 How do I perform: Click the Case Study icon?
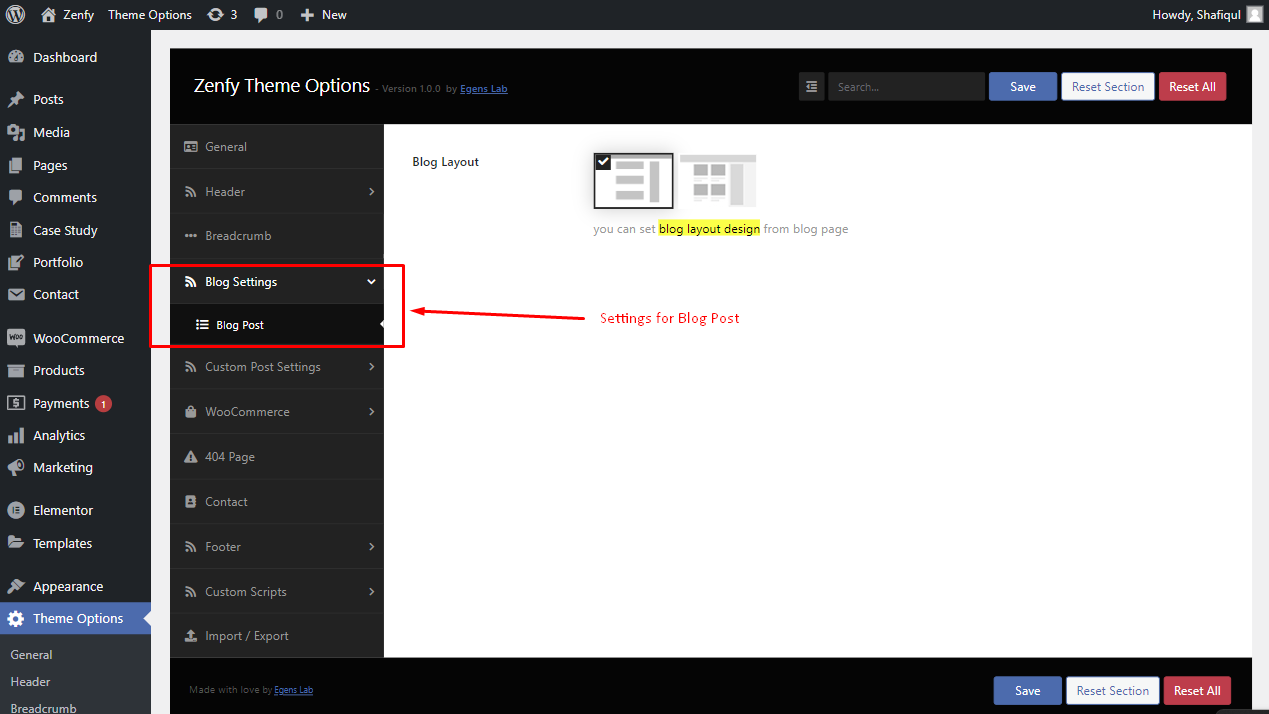(16, 230)
